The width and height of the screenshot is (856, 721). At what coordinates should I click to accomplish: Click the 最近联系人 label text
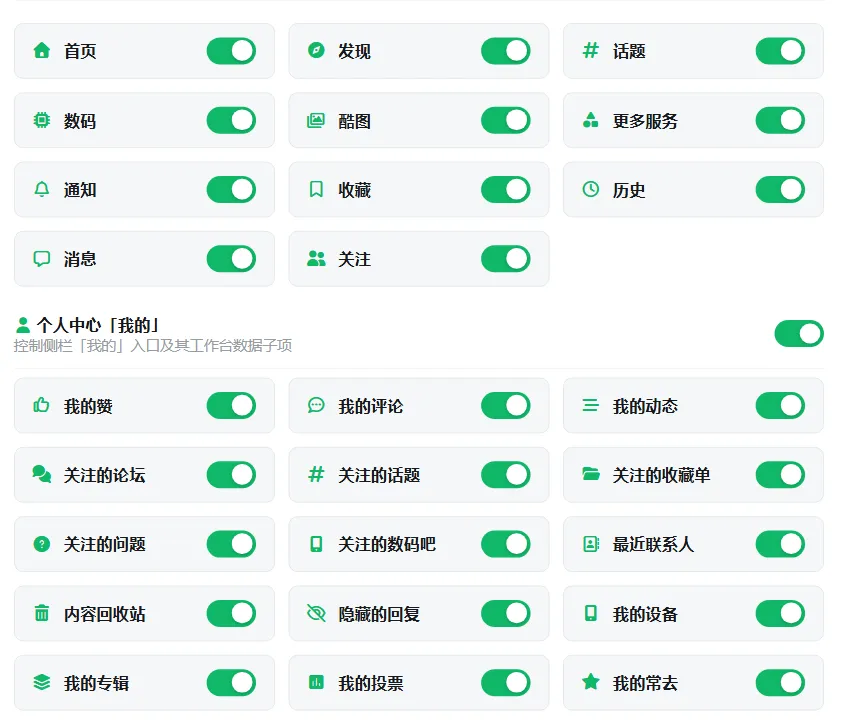[653, 544]
